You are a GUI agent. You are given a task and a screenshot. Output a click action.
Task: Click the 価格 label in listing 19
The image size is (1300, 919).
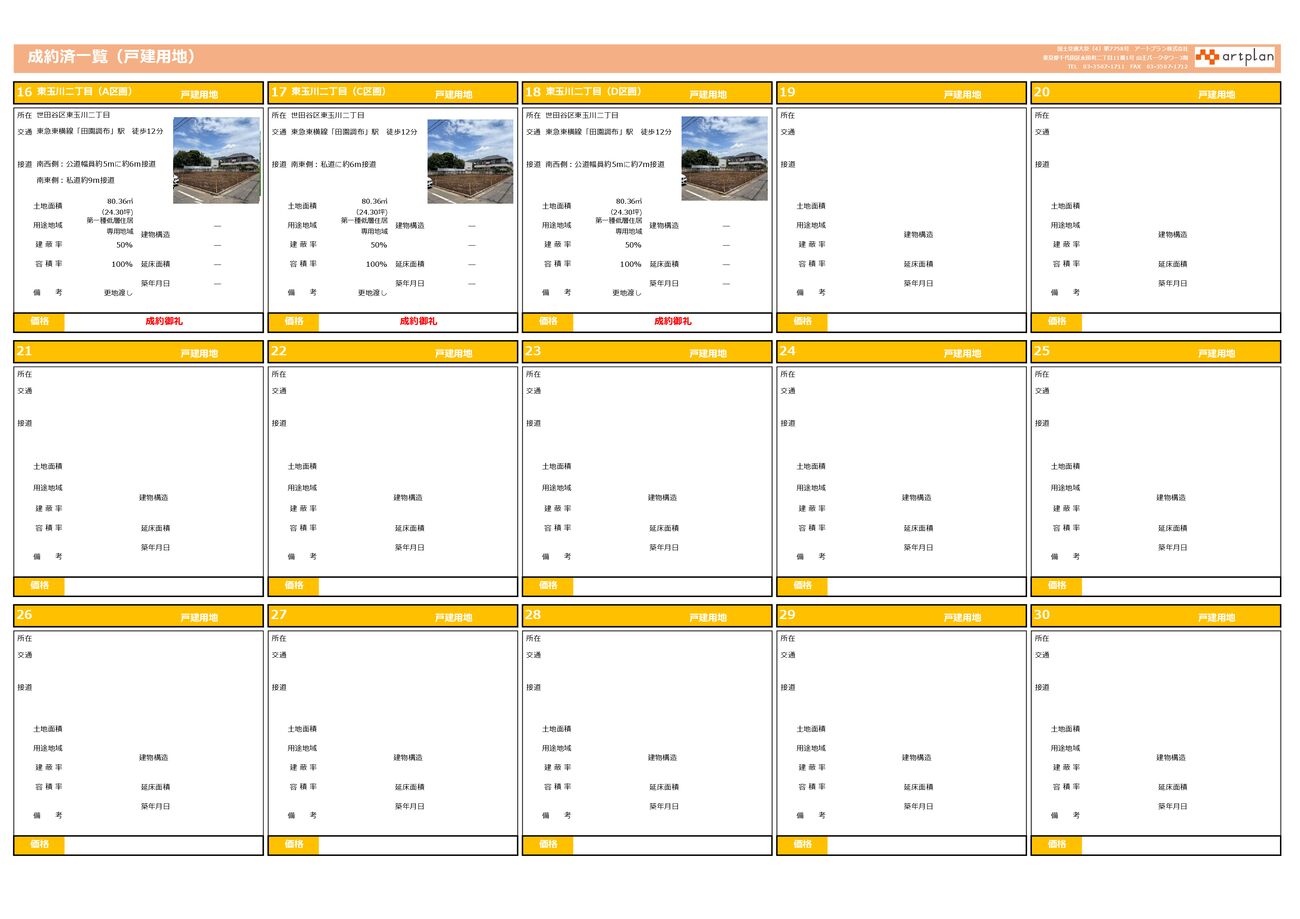click(x=802, y=322)
